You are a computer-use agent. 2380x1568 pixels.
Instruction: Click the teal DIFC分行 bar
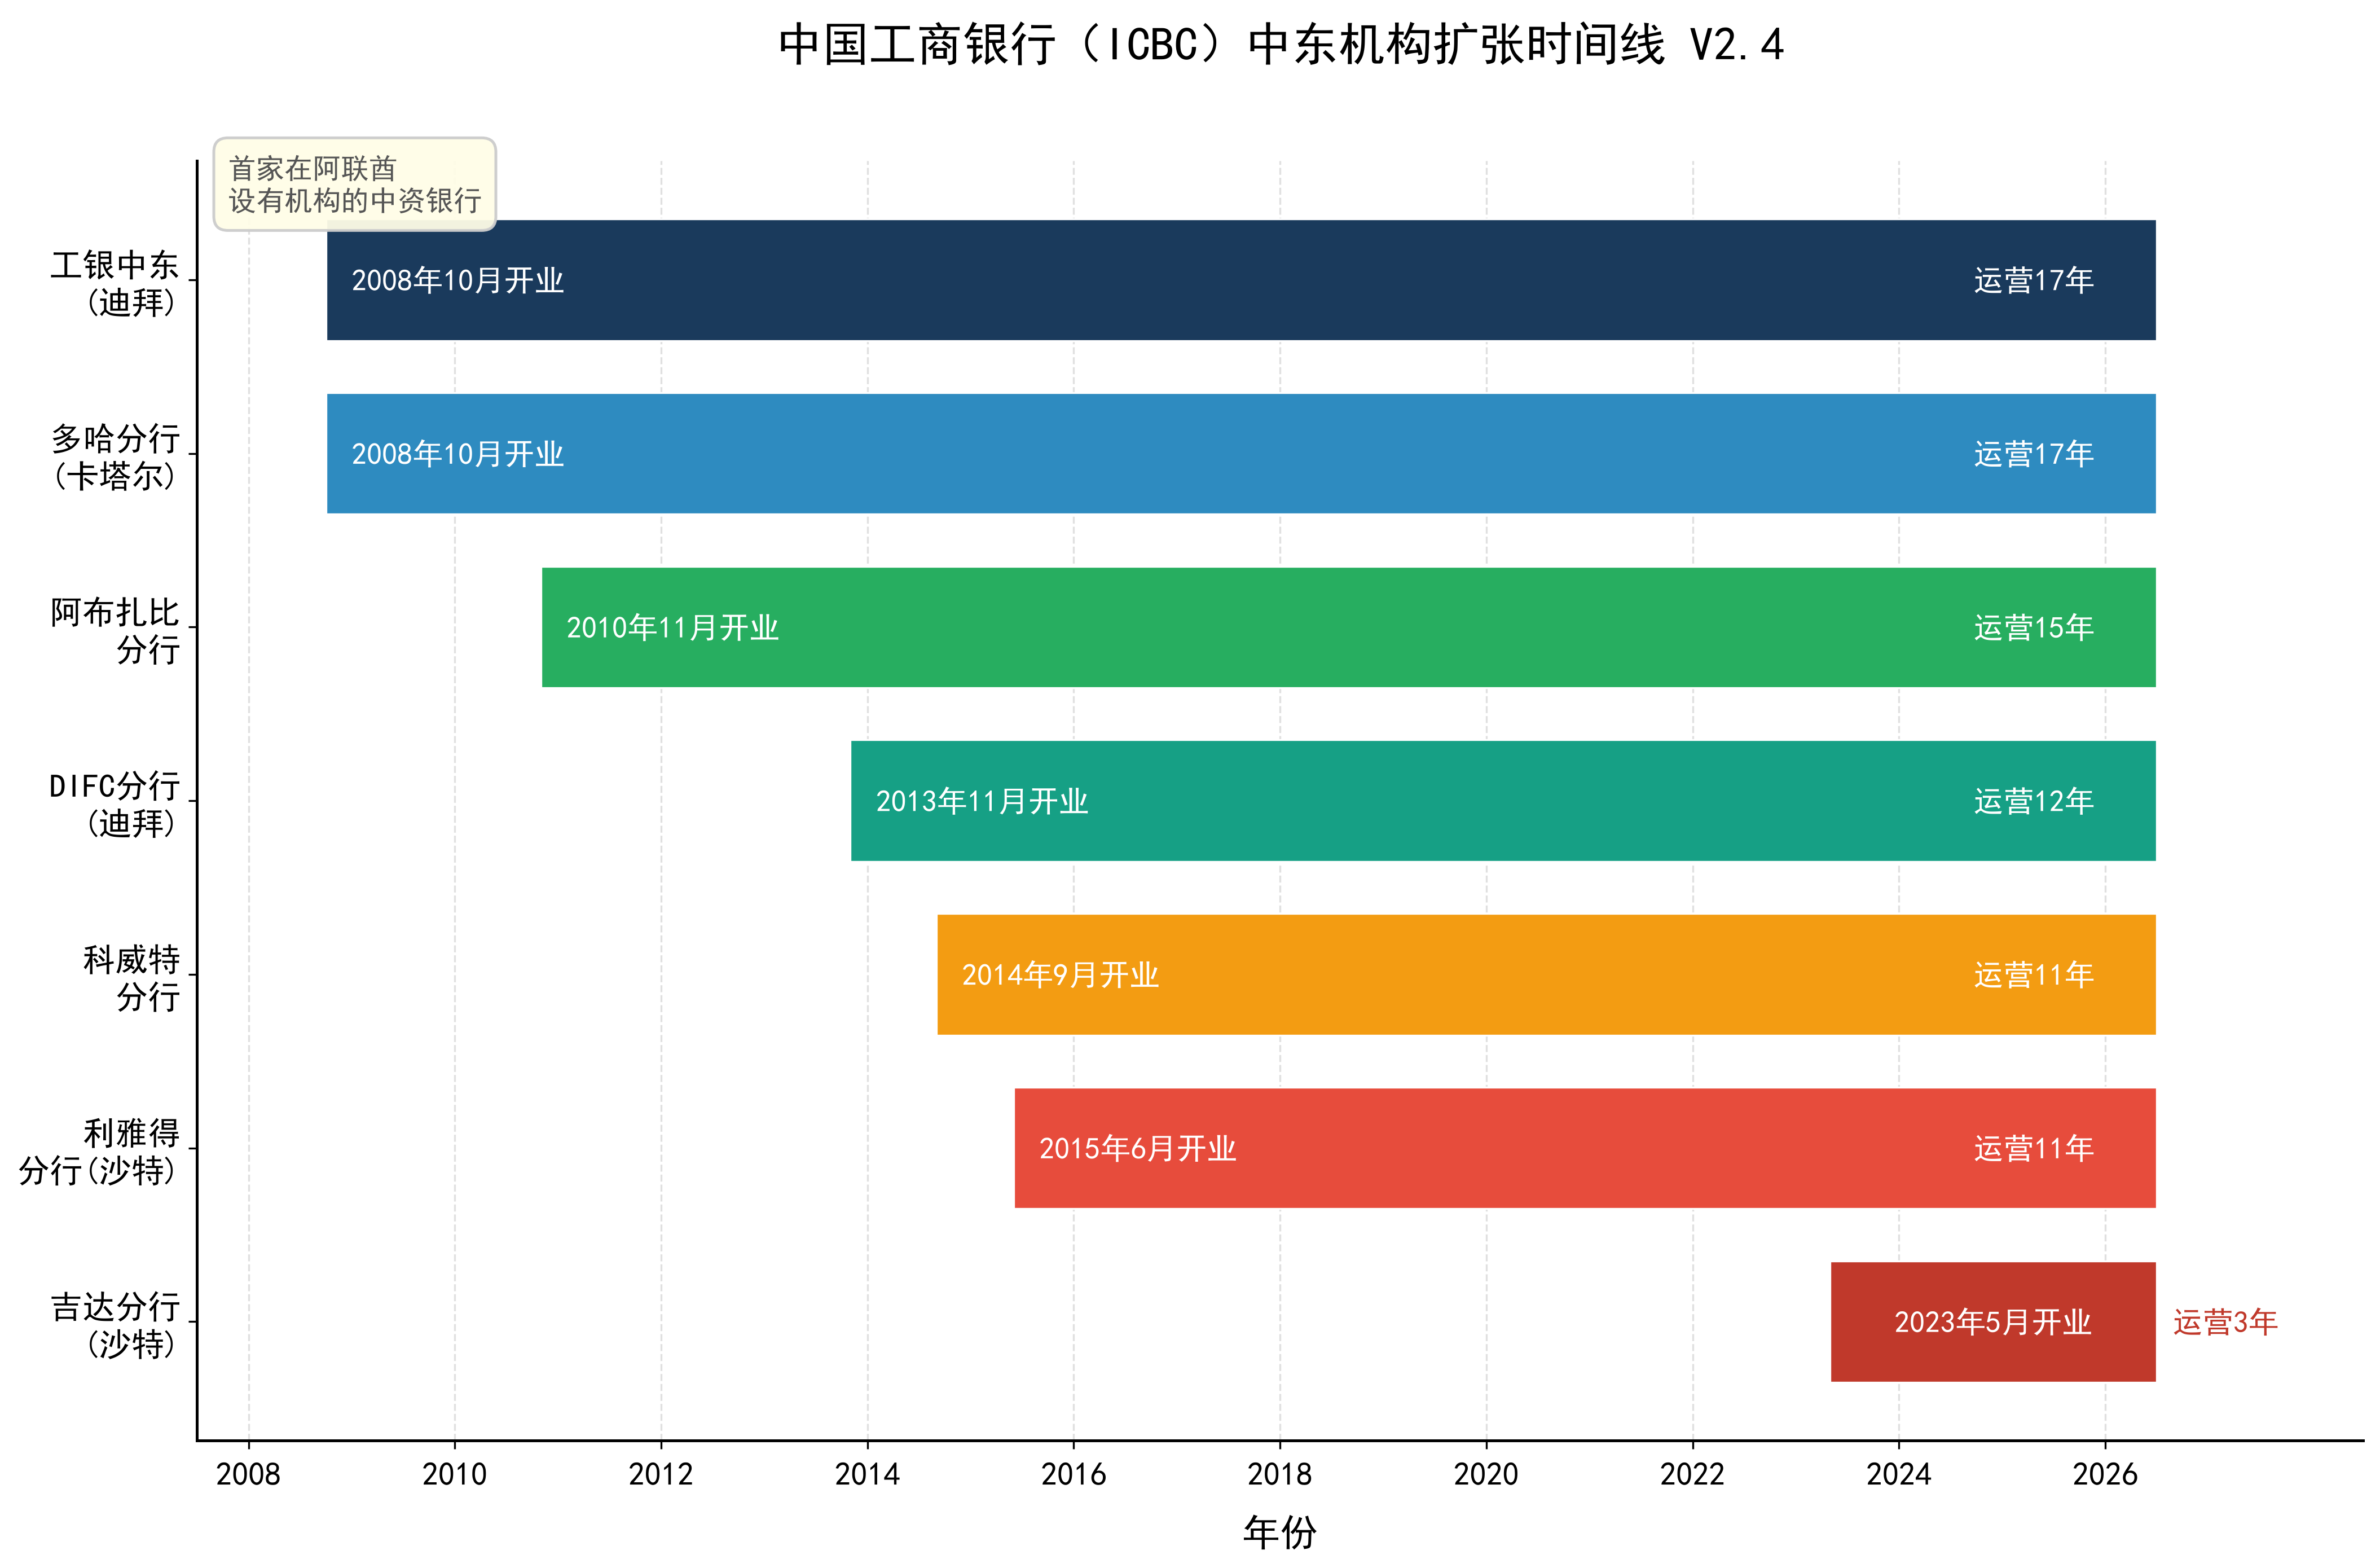pyautogui.click(x=1503, y=801)
